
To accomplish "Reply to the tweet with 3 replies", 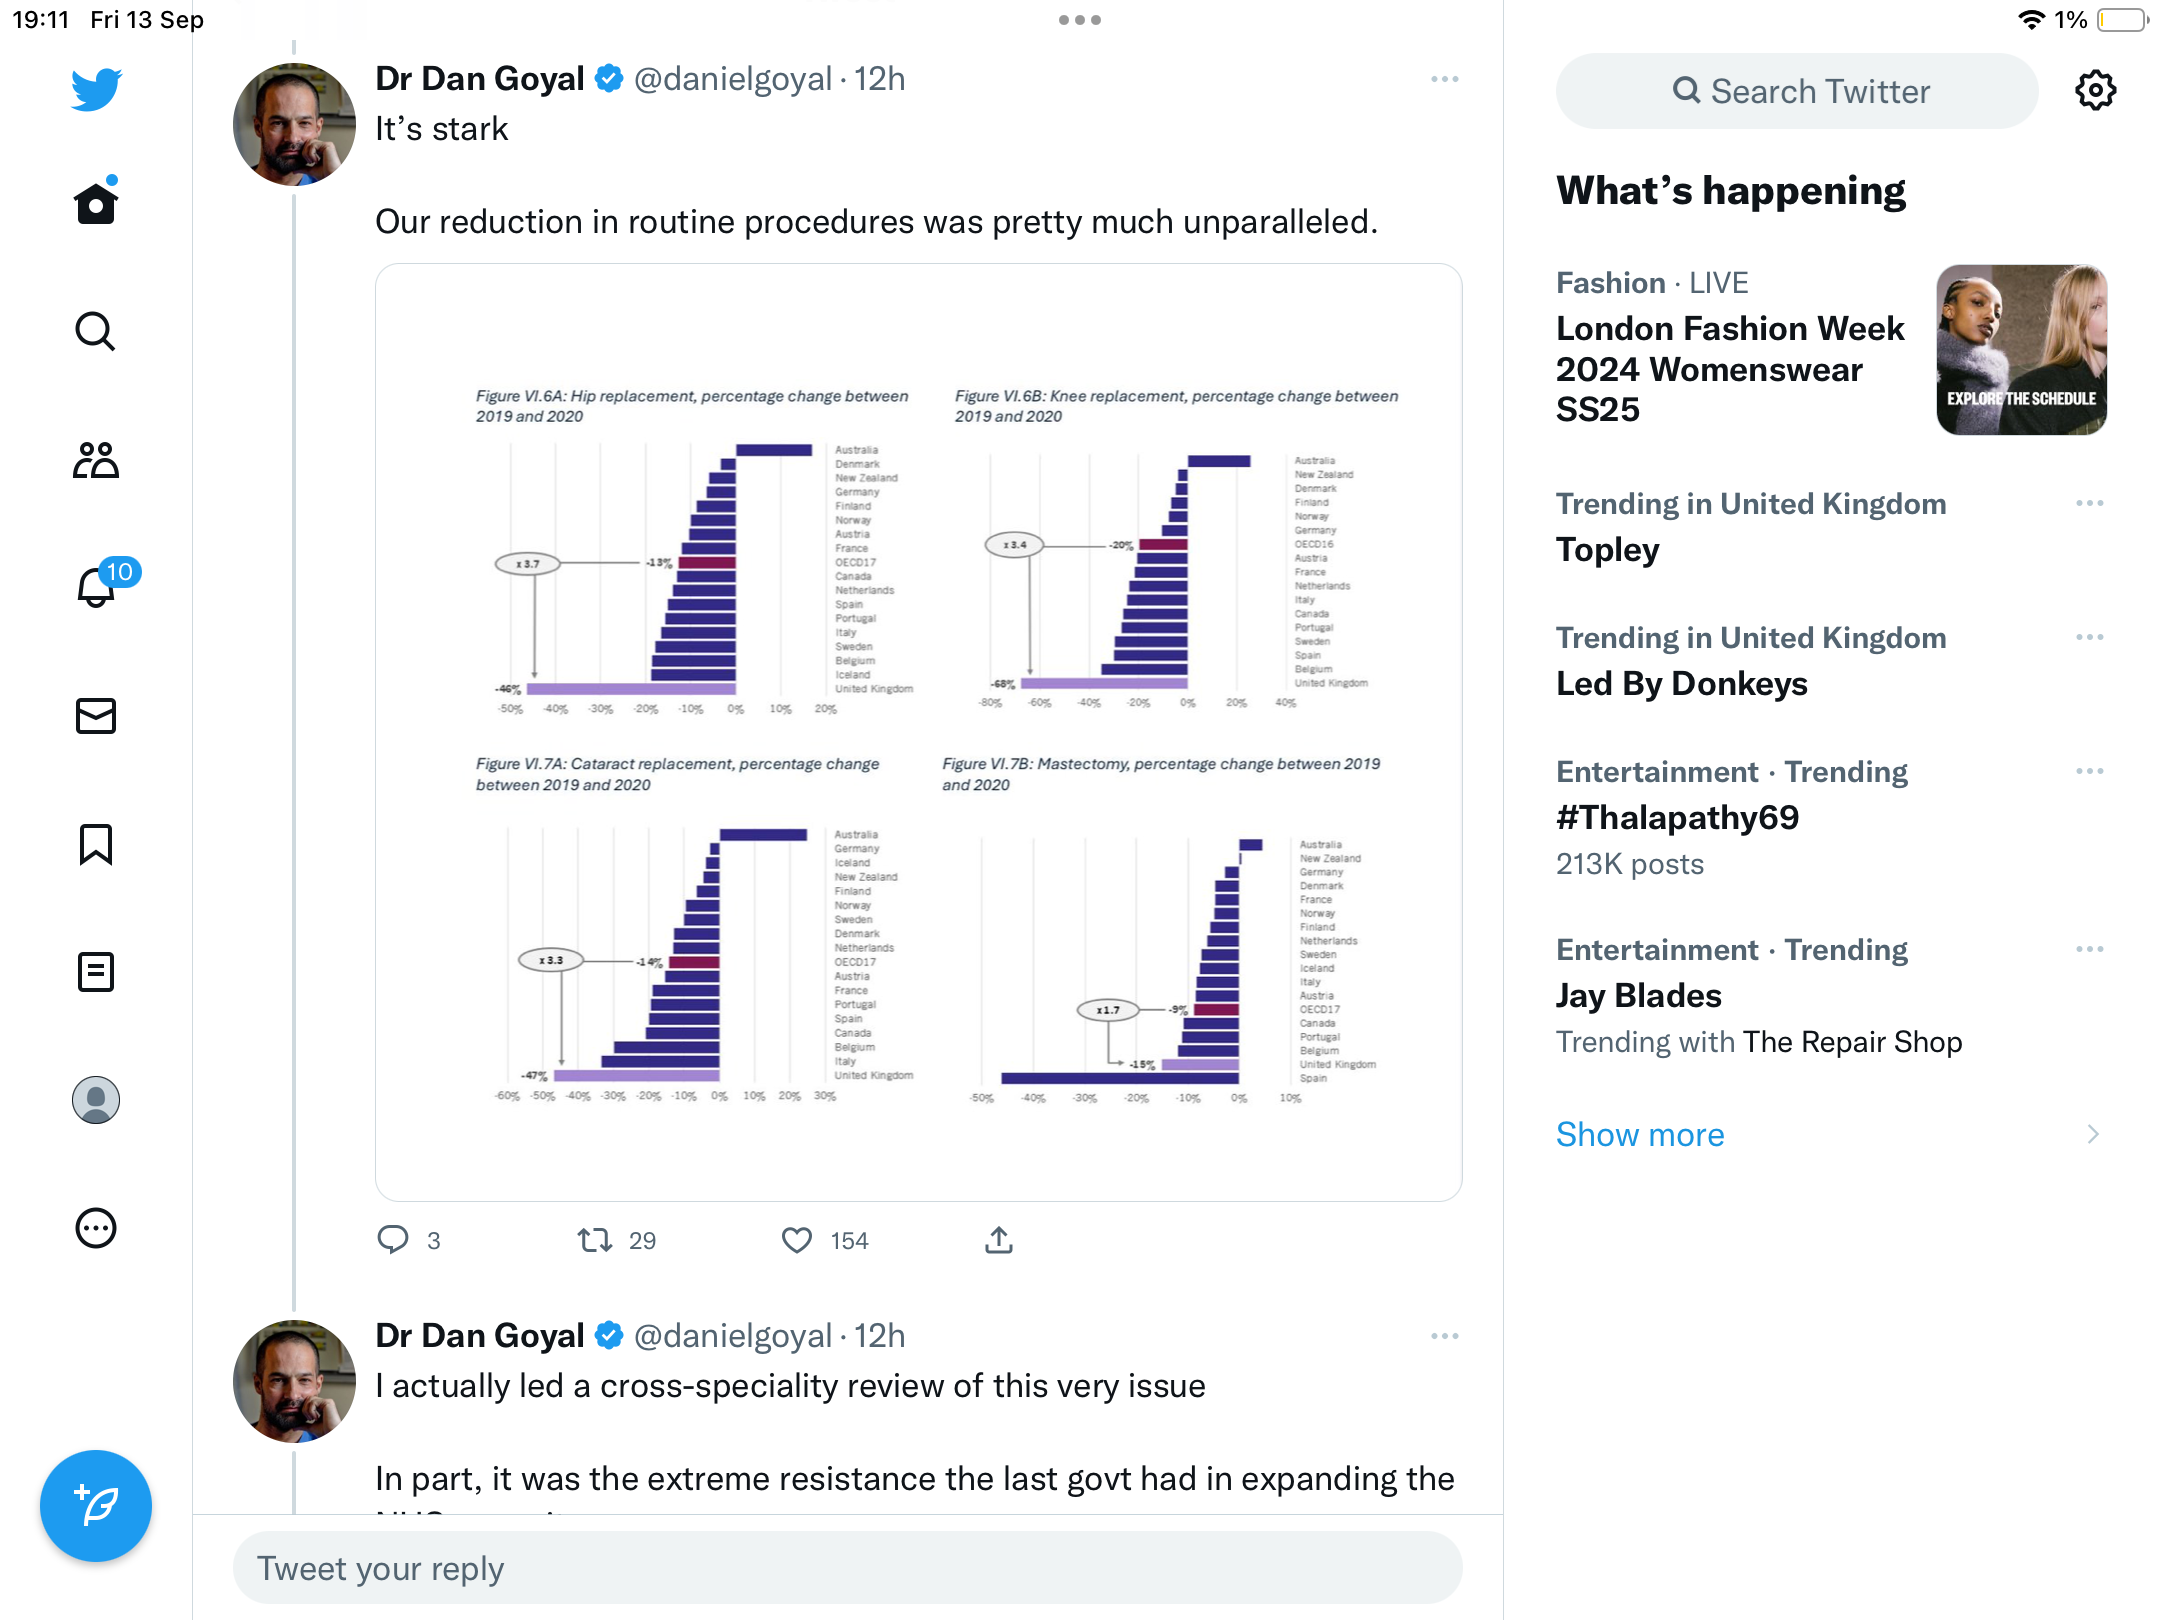I will point(393,1240).
